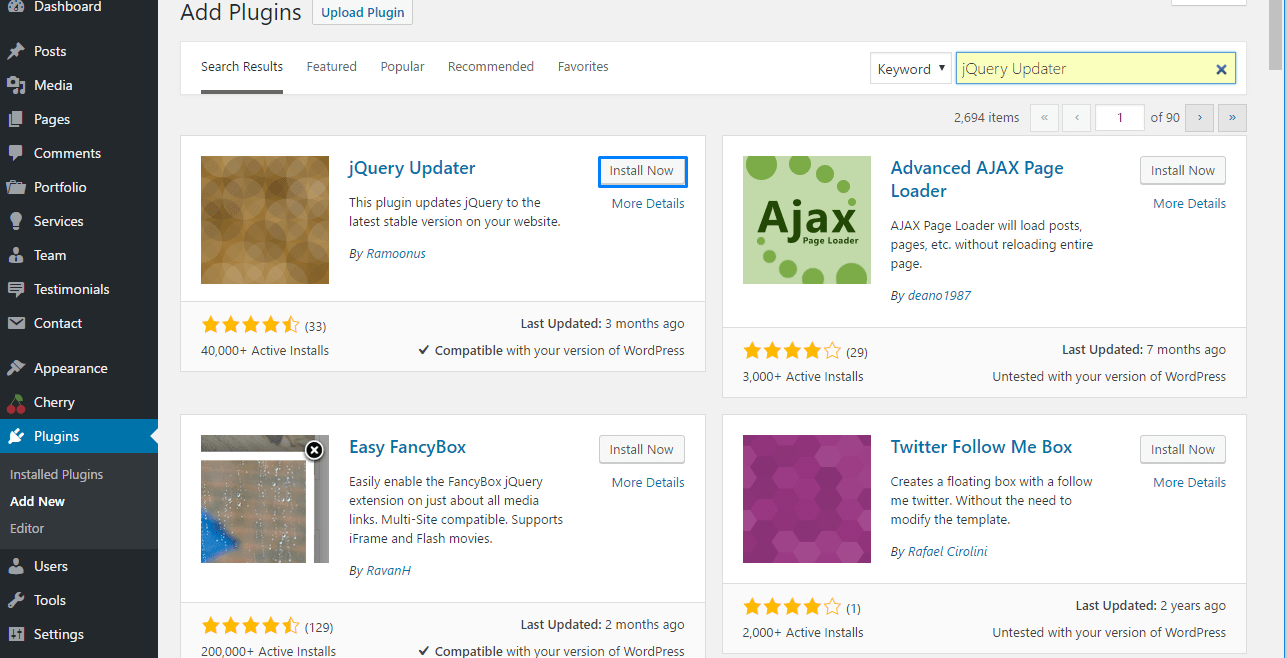The image size is (1288, 658).
Task: Select the Posts pin icon
Action: point(18,50)
